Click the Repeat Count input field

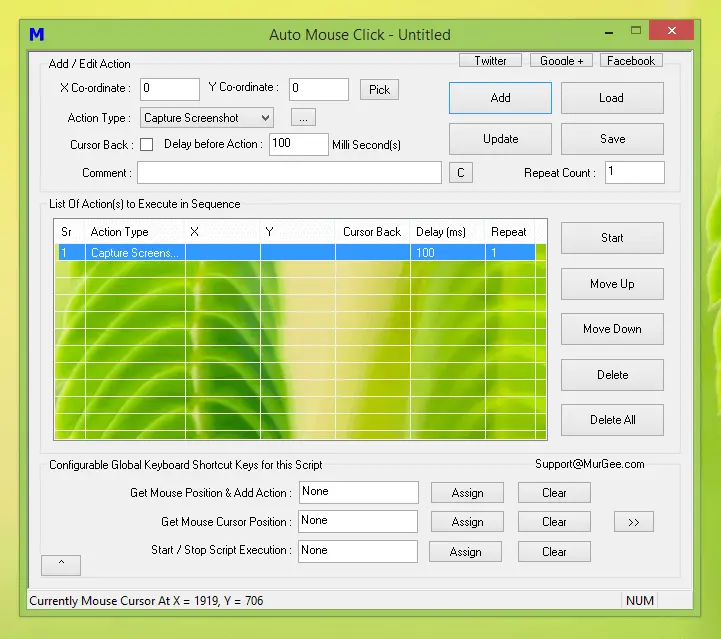[634, 172]
